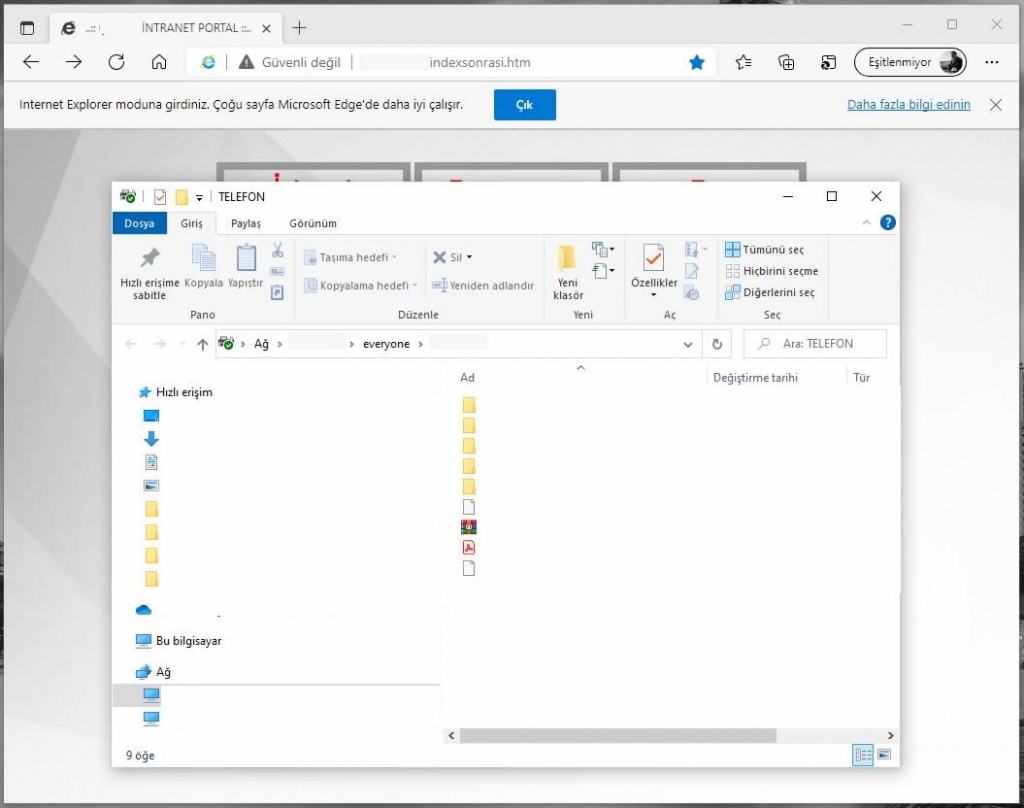Open the Dosya menu tab

point(139,223)
